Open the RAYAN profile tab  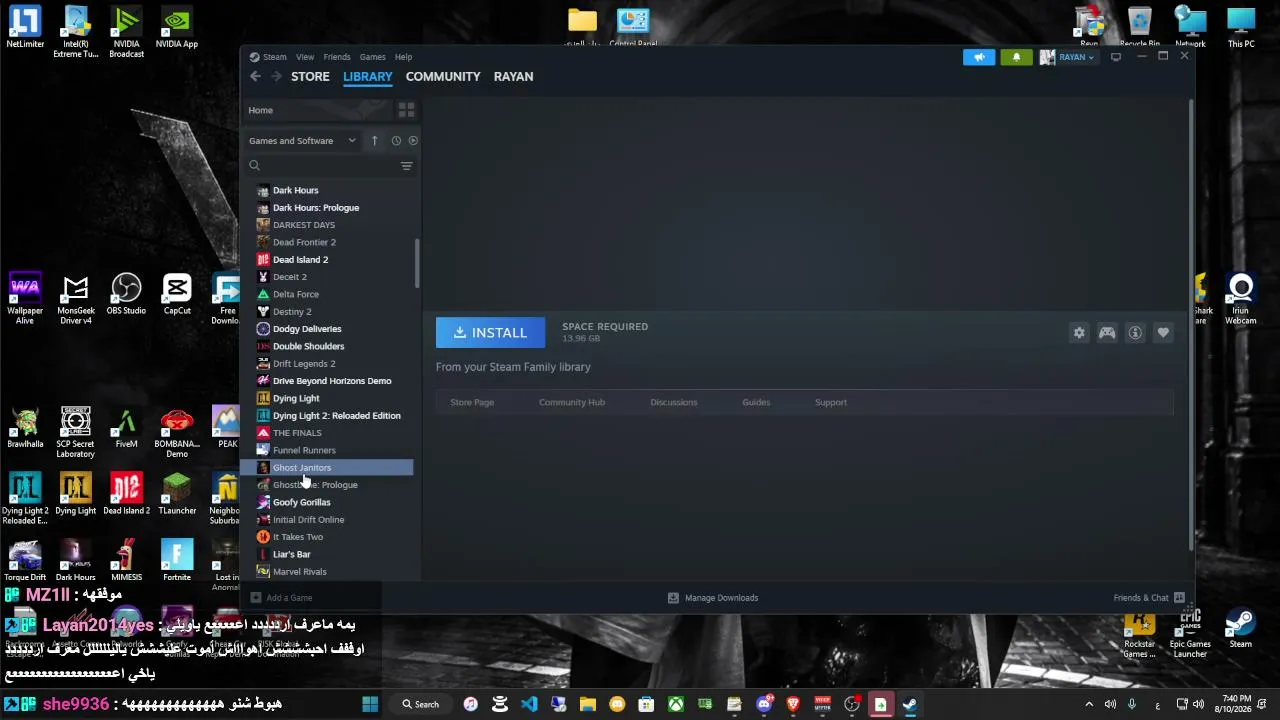(x=513, y=76)
